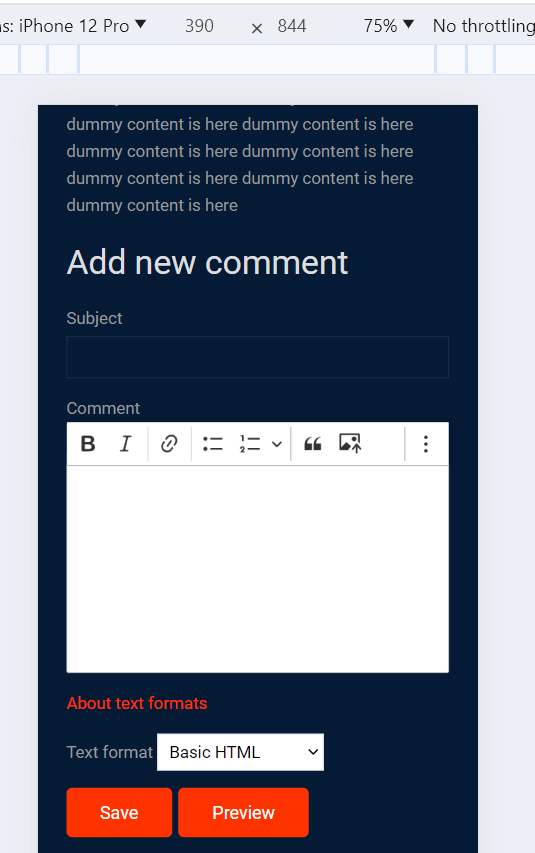The width and height of the screenshot is (535, 853).
Task: Select the viewport width field 390
Action: click(x=199, y=26)
